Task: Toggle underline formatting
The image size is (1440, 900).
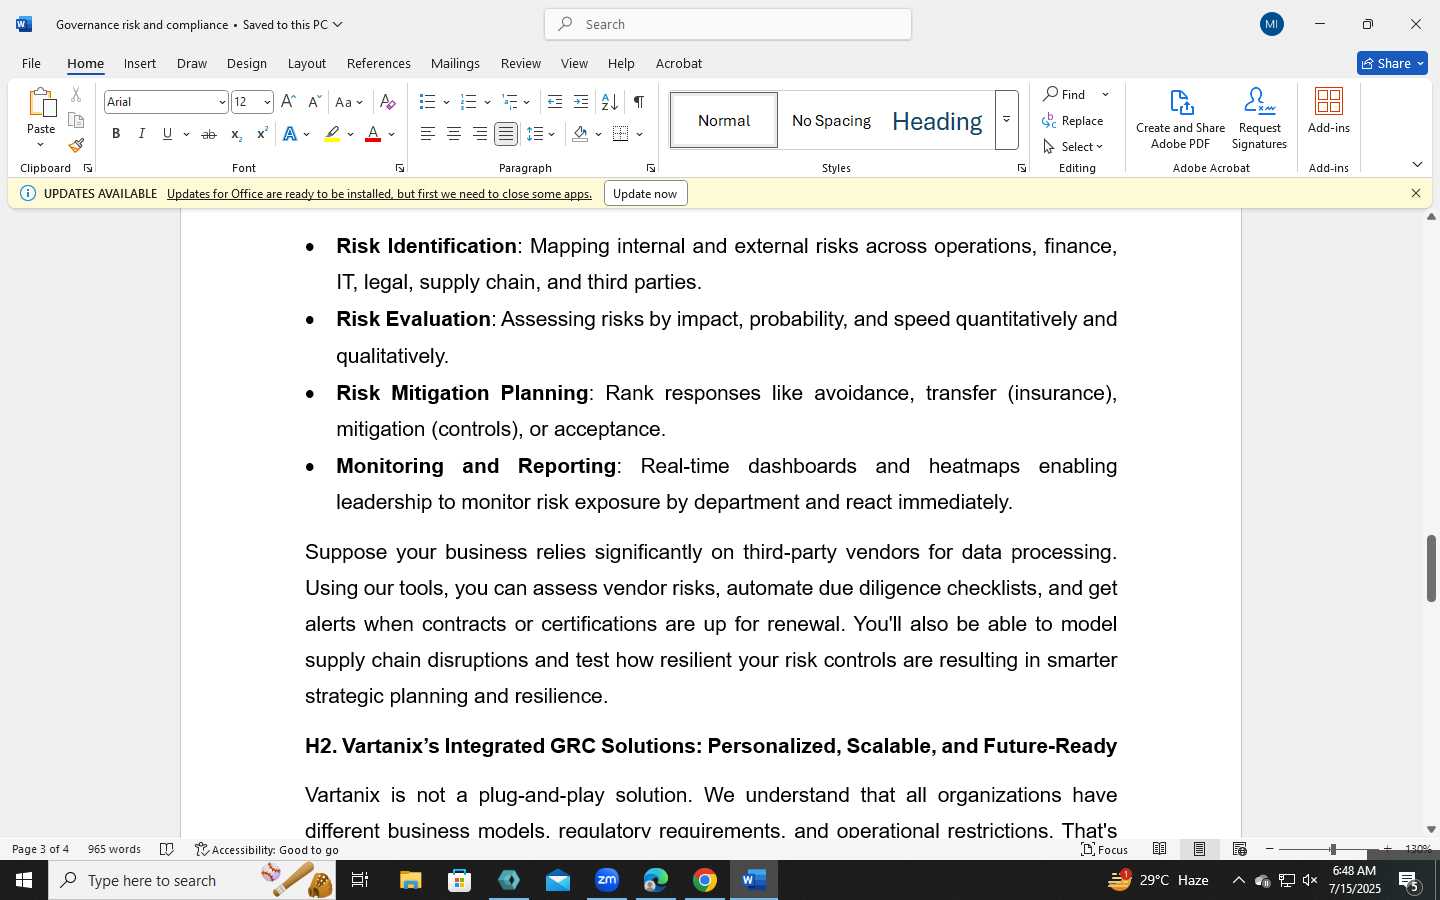Action: click(x=167, y=134)
